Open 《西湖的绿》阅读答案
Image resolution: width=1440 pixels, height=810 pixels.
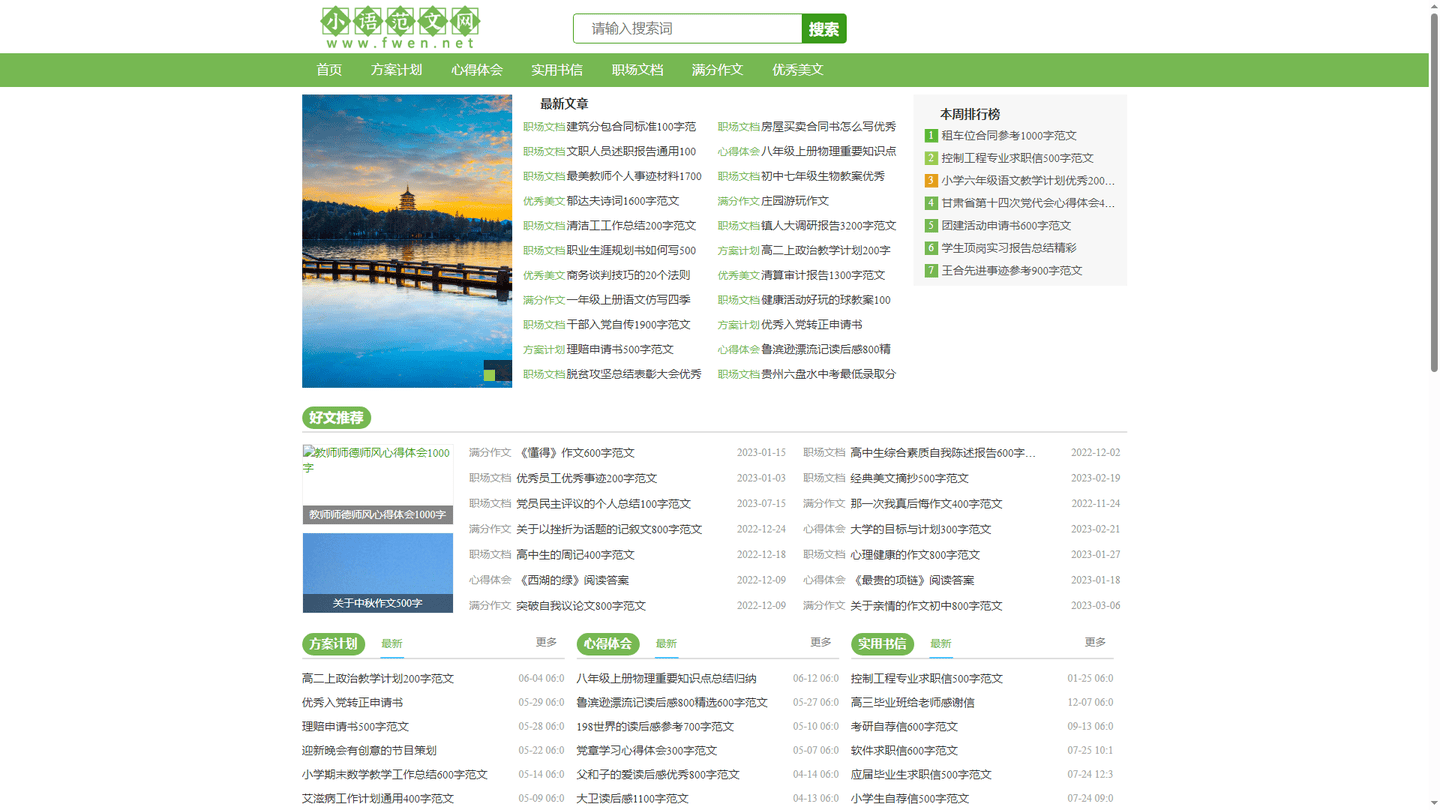572,580
